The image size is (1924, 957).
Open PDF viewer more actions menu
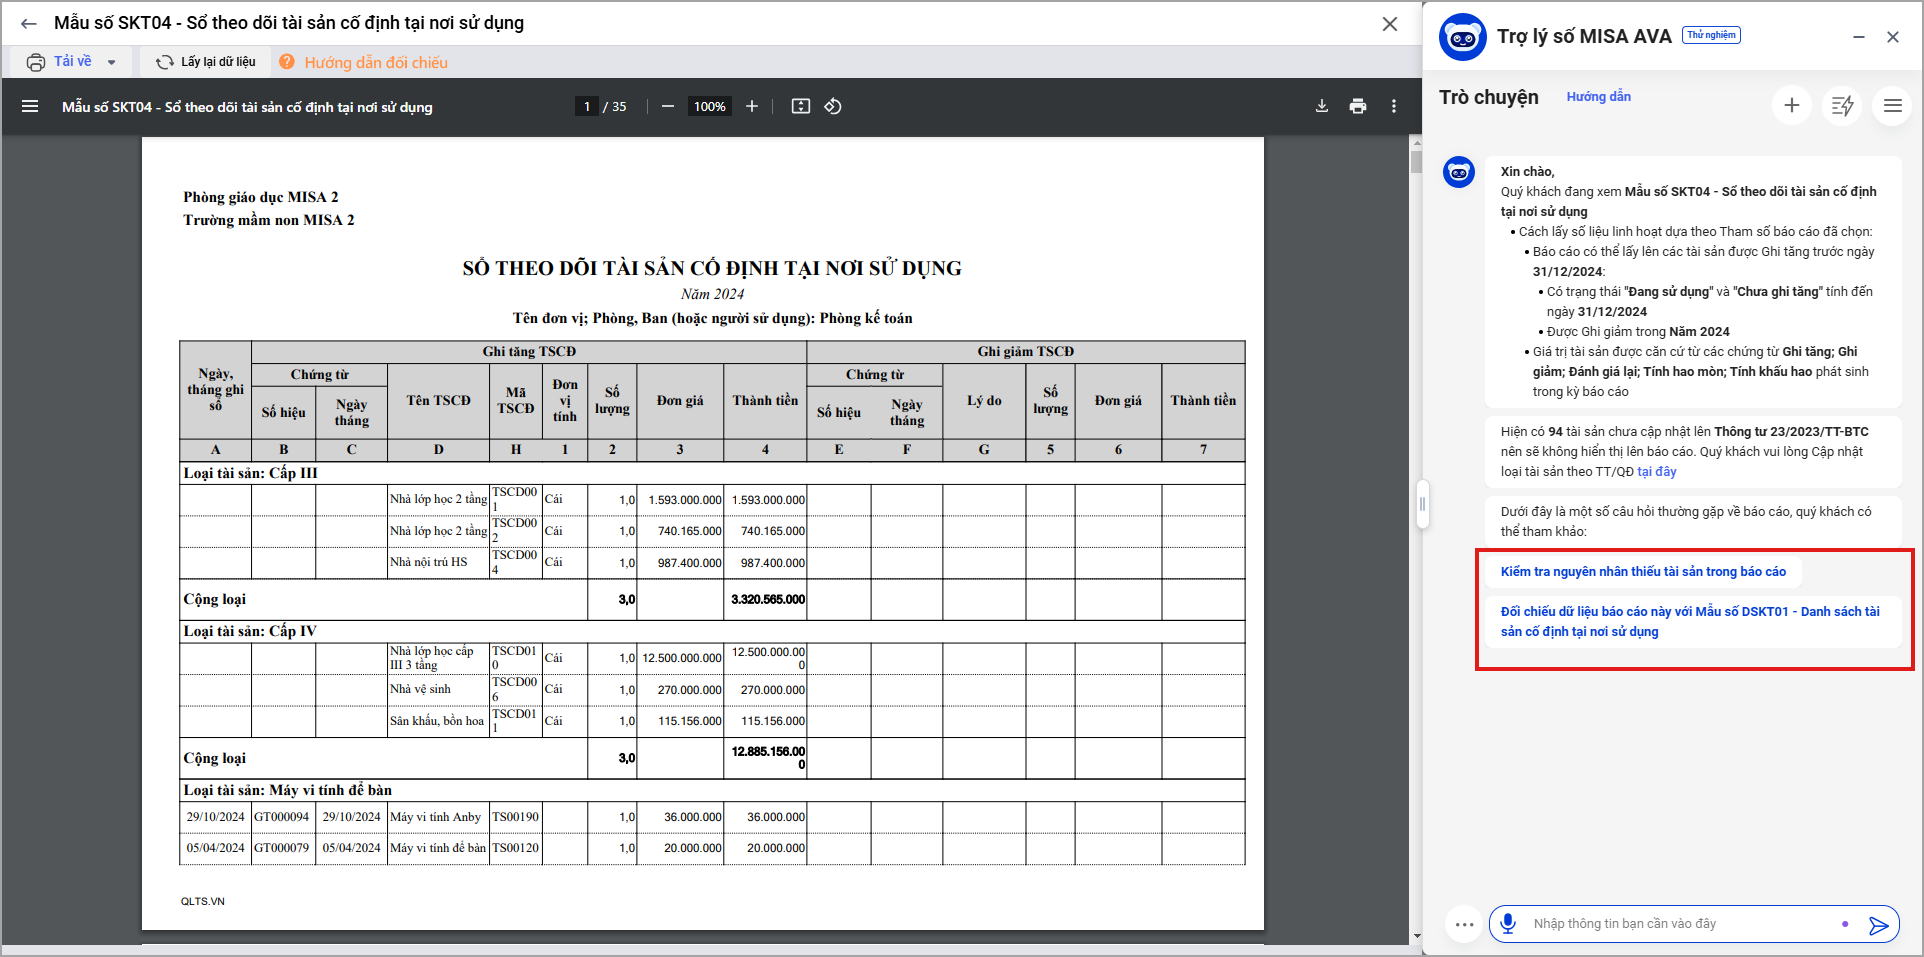tap(1394, 106)
